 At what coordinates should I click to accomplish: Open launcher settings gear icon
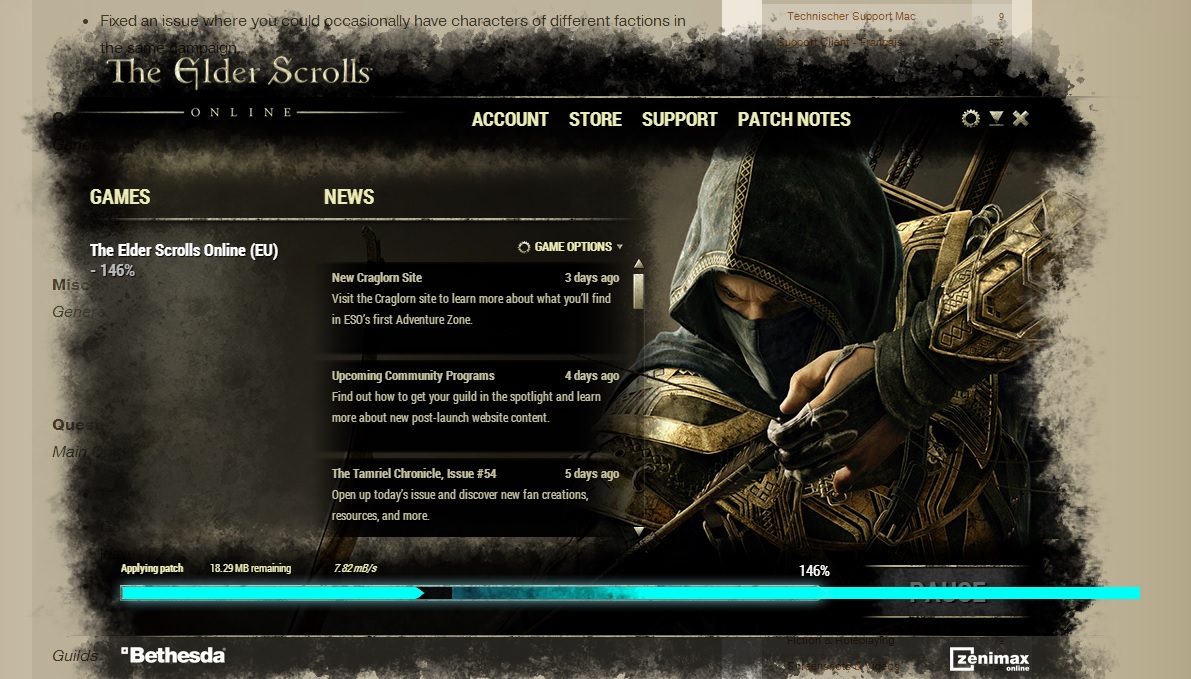click(970, 118)
